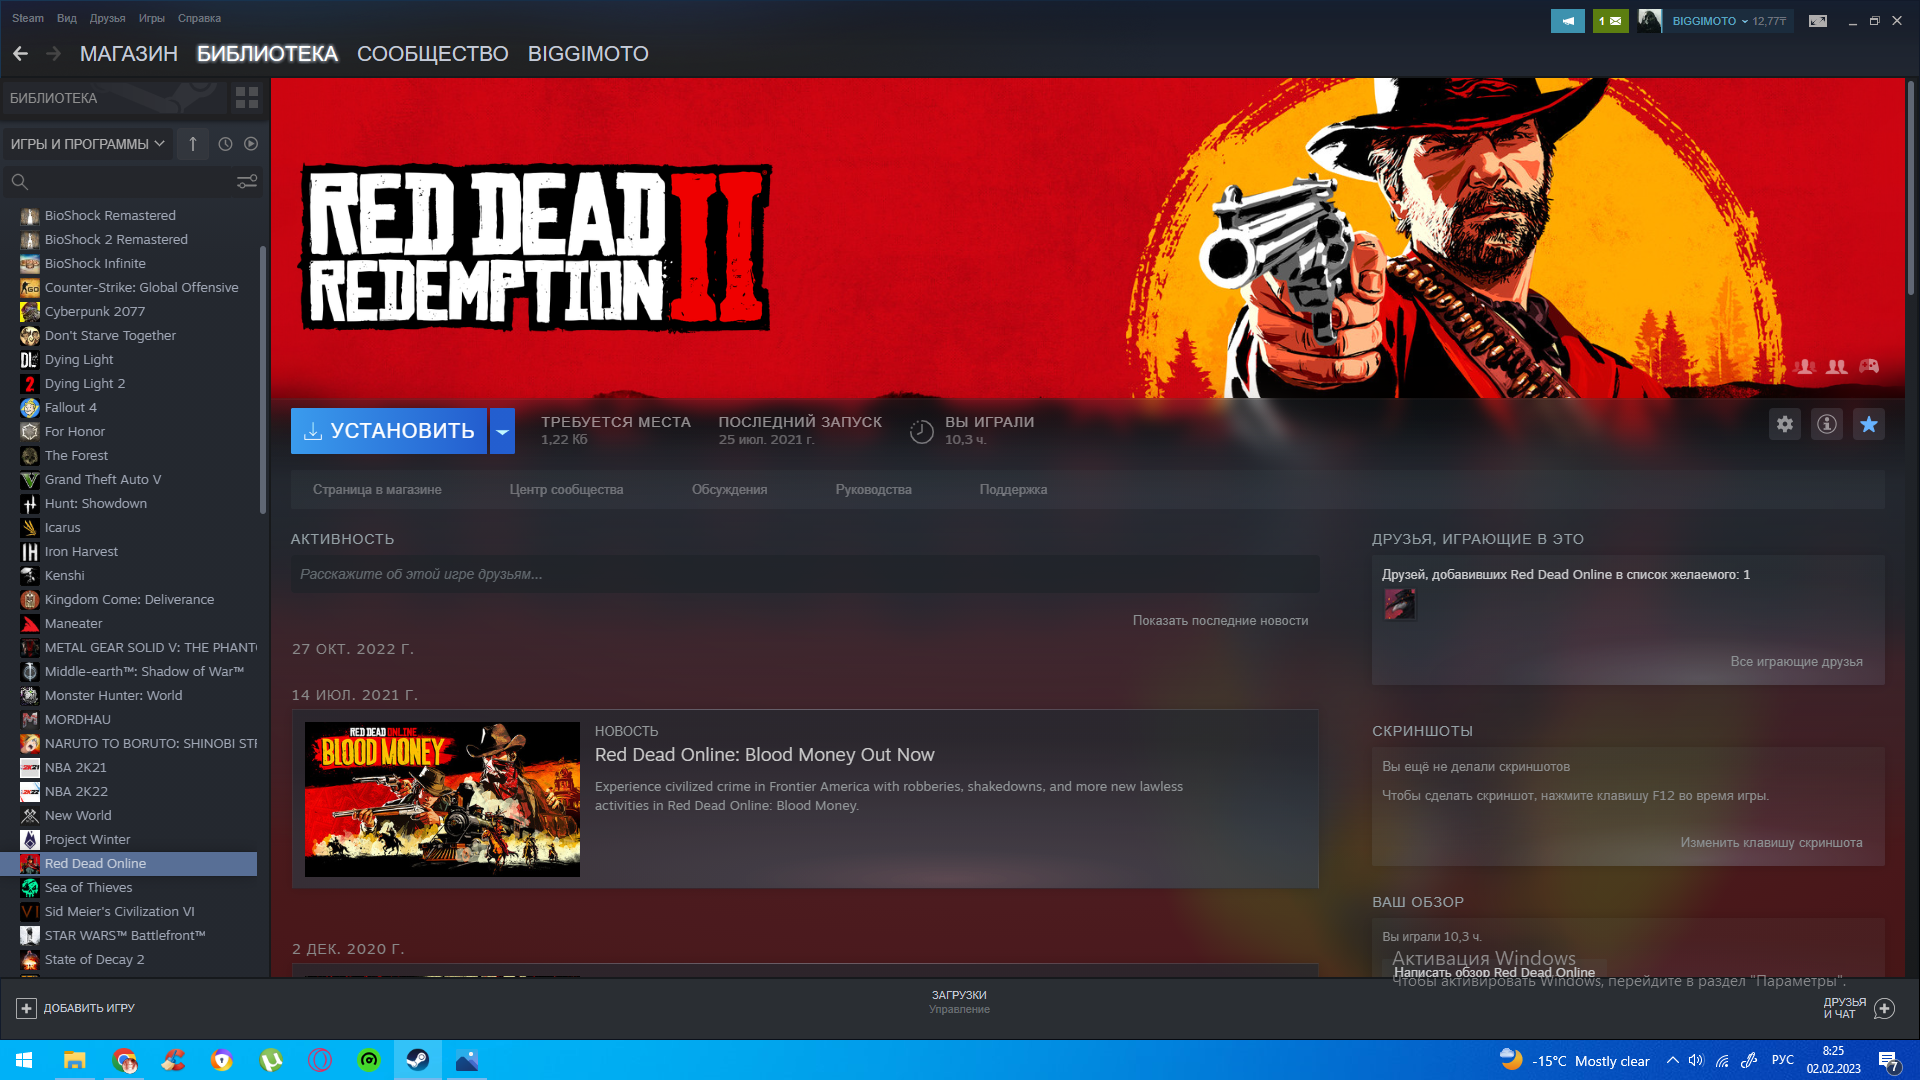Open Руководства tab
Screen dimensions: 1920x1080
[x=874, y=490]
